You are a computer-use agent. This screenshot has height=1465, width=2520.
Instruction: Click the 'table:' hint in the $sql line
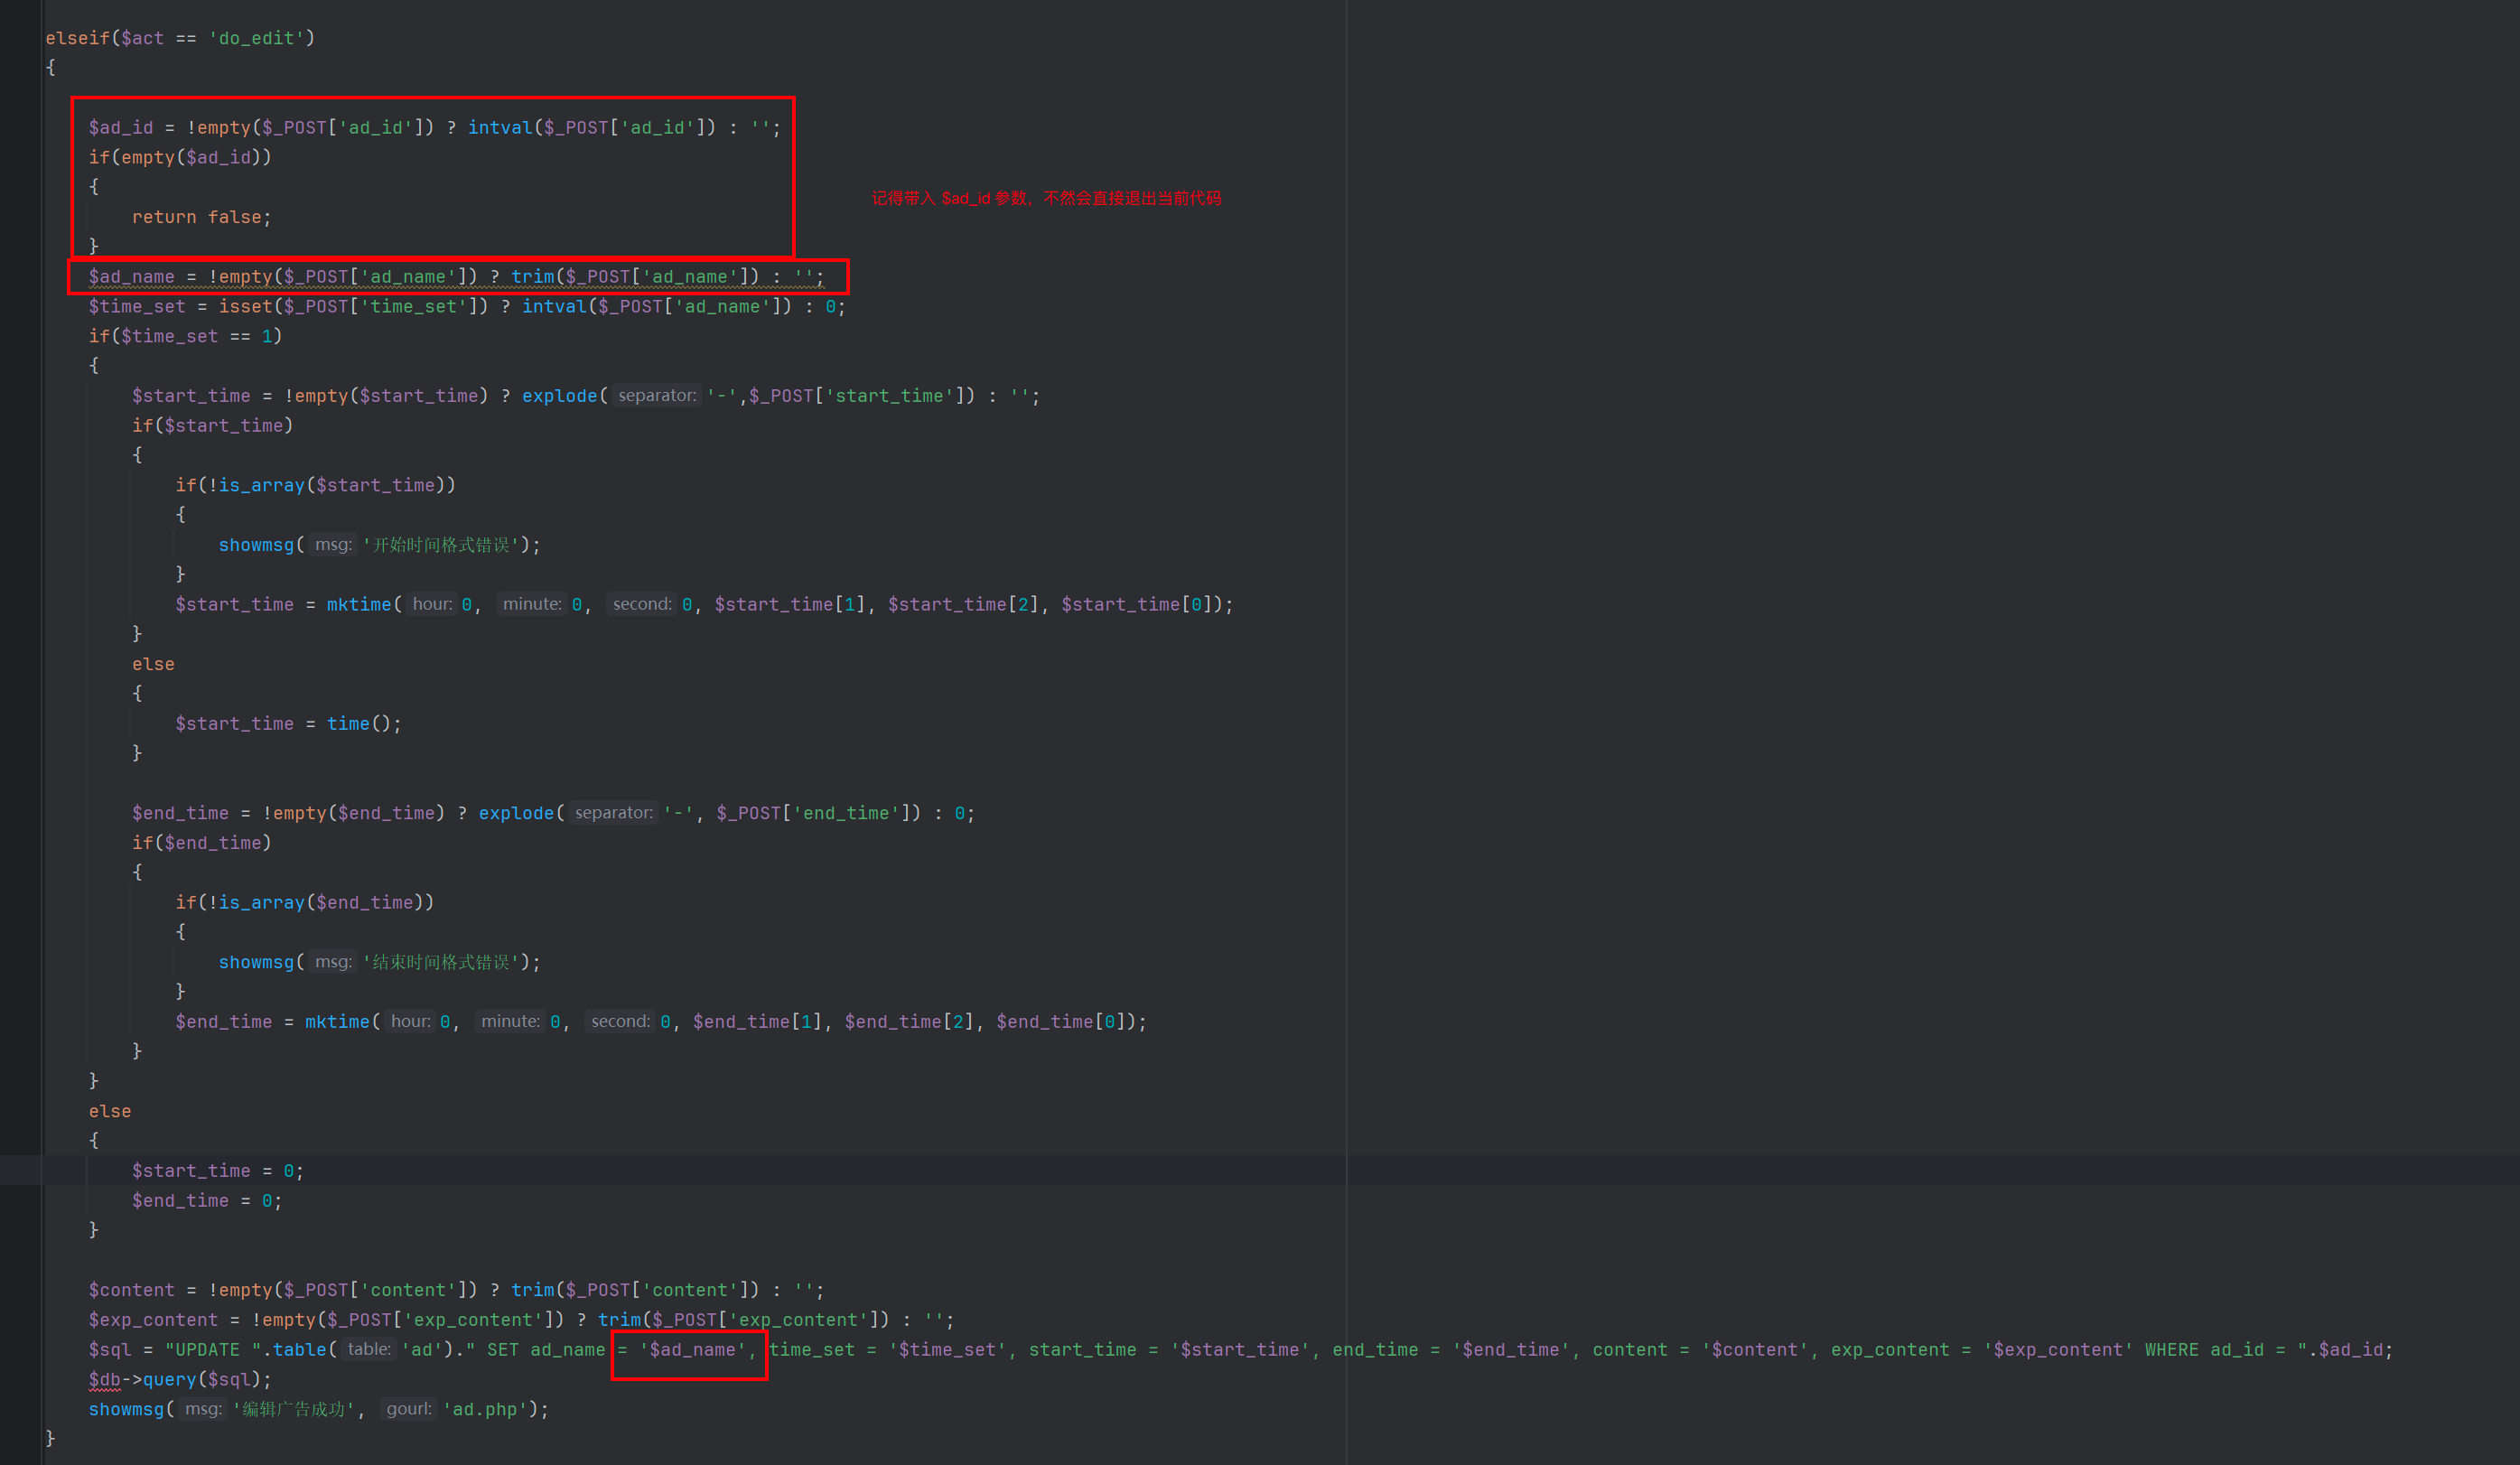(x=369, y=1350)
